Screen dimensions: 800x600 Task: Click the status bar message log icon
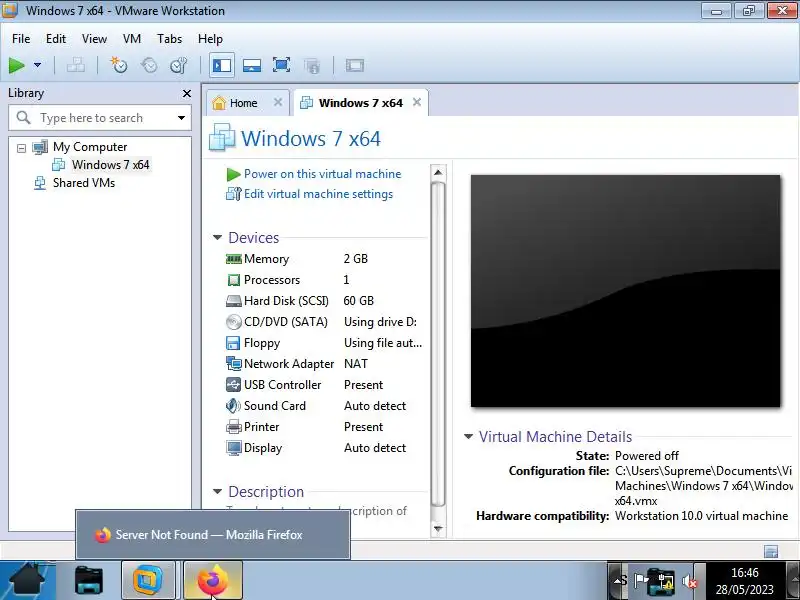point(771,551)
